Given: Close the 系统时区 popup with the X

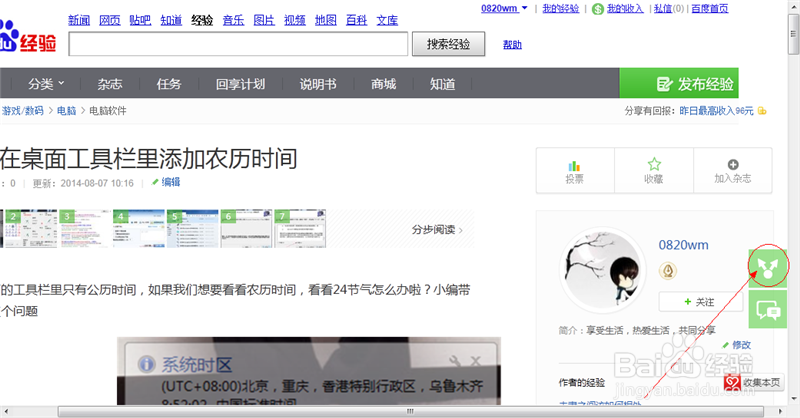Looking at the screenshot, I should click(476, 361).
